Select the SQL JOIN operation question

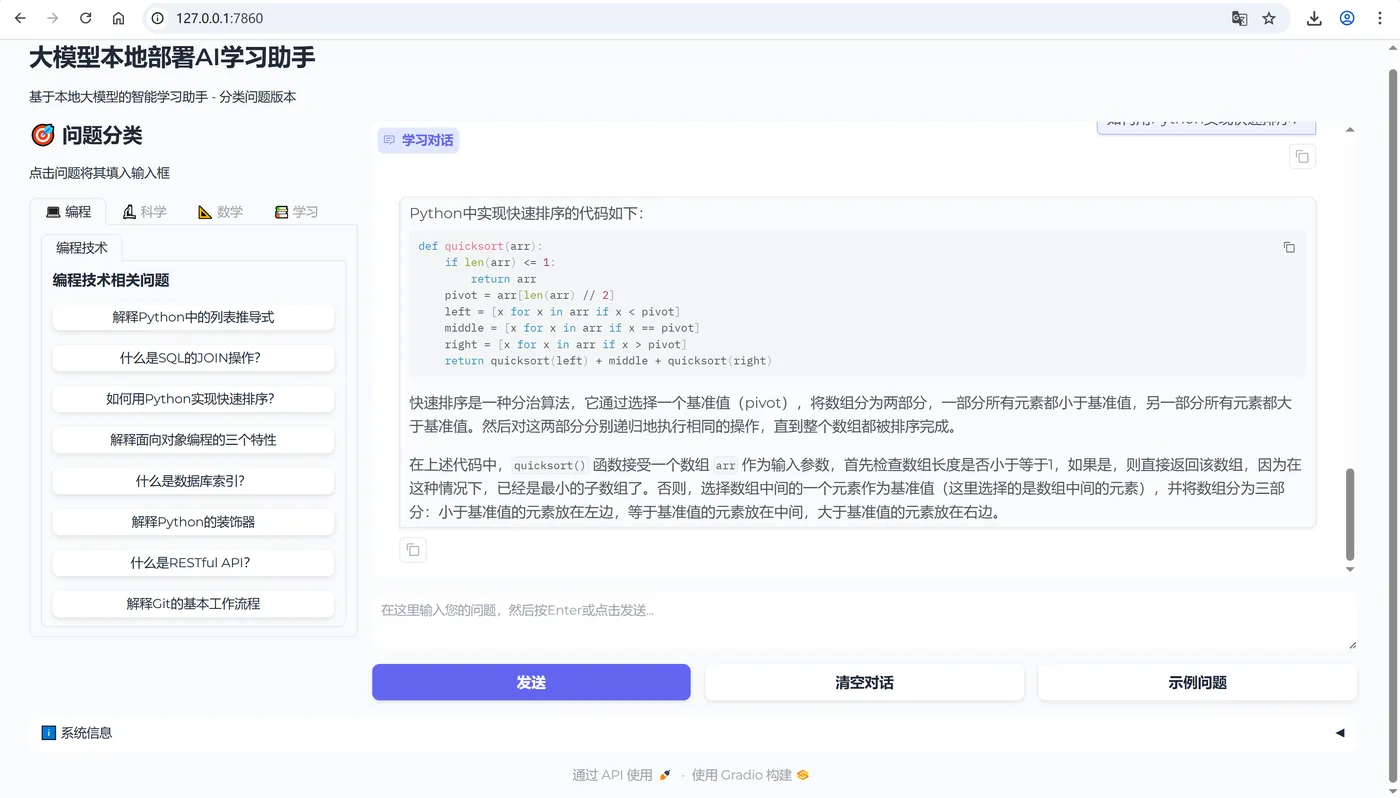(193, 358)
